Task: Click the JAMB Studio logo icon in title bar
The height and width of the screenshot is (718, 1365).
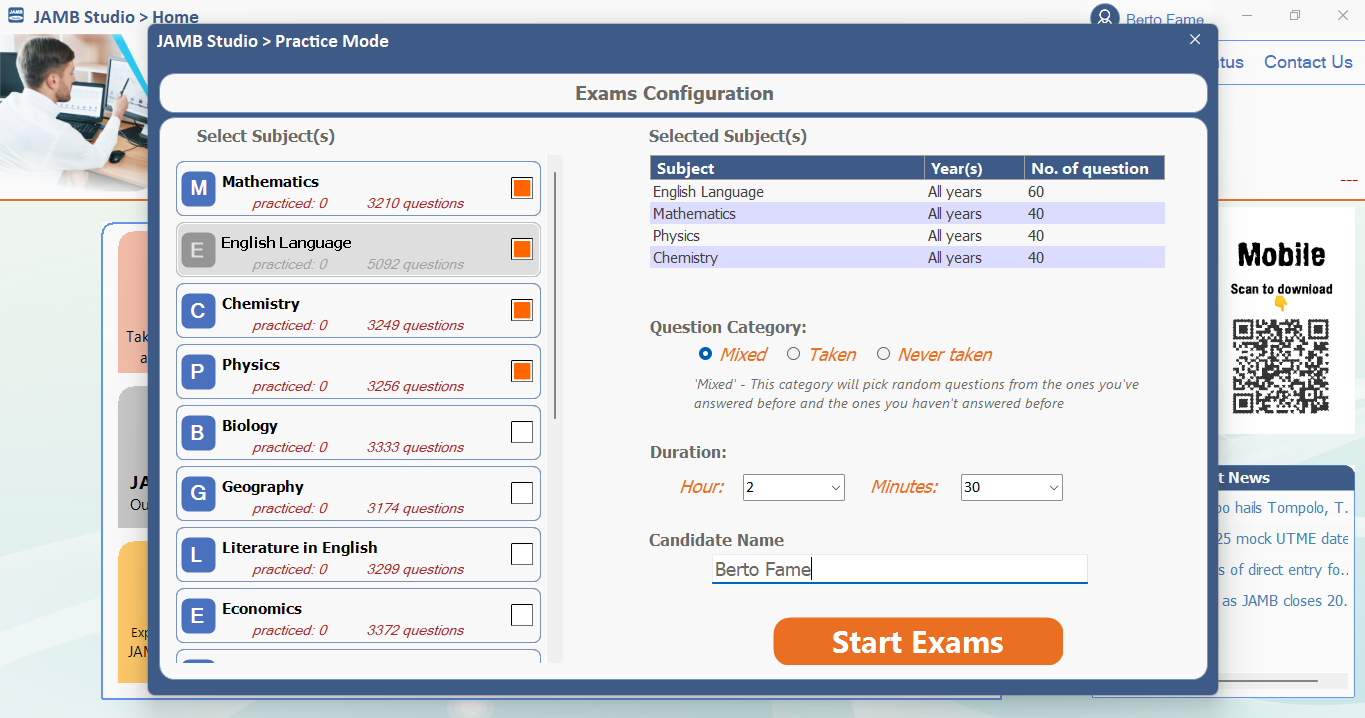Action: click(x=14, y=16)
